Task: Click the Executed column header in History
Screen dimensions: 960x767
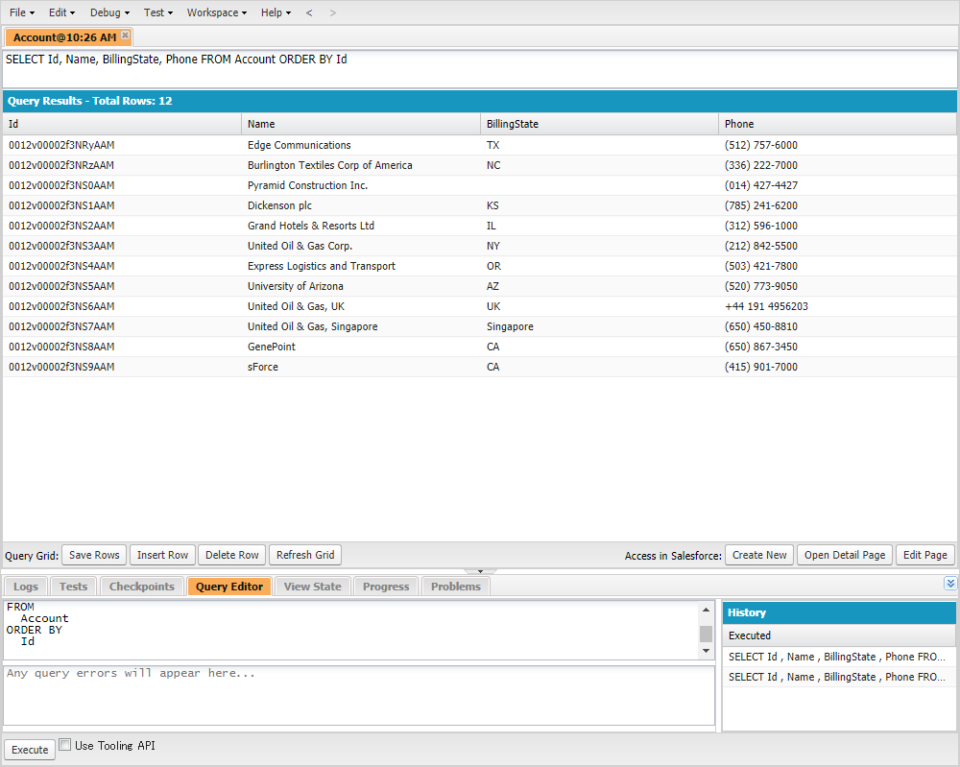Action: coord(838,635)
